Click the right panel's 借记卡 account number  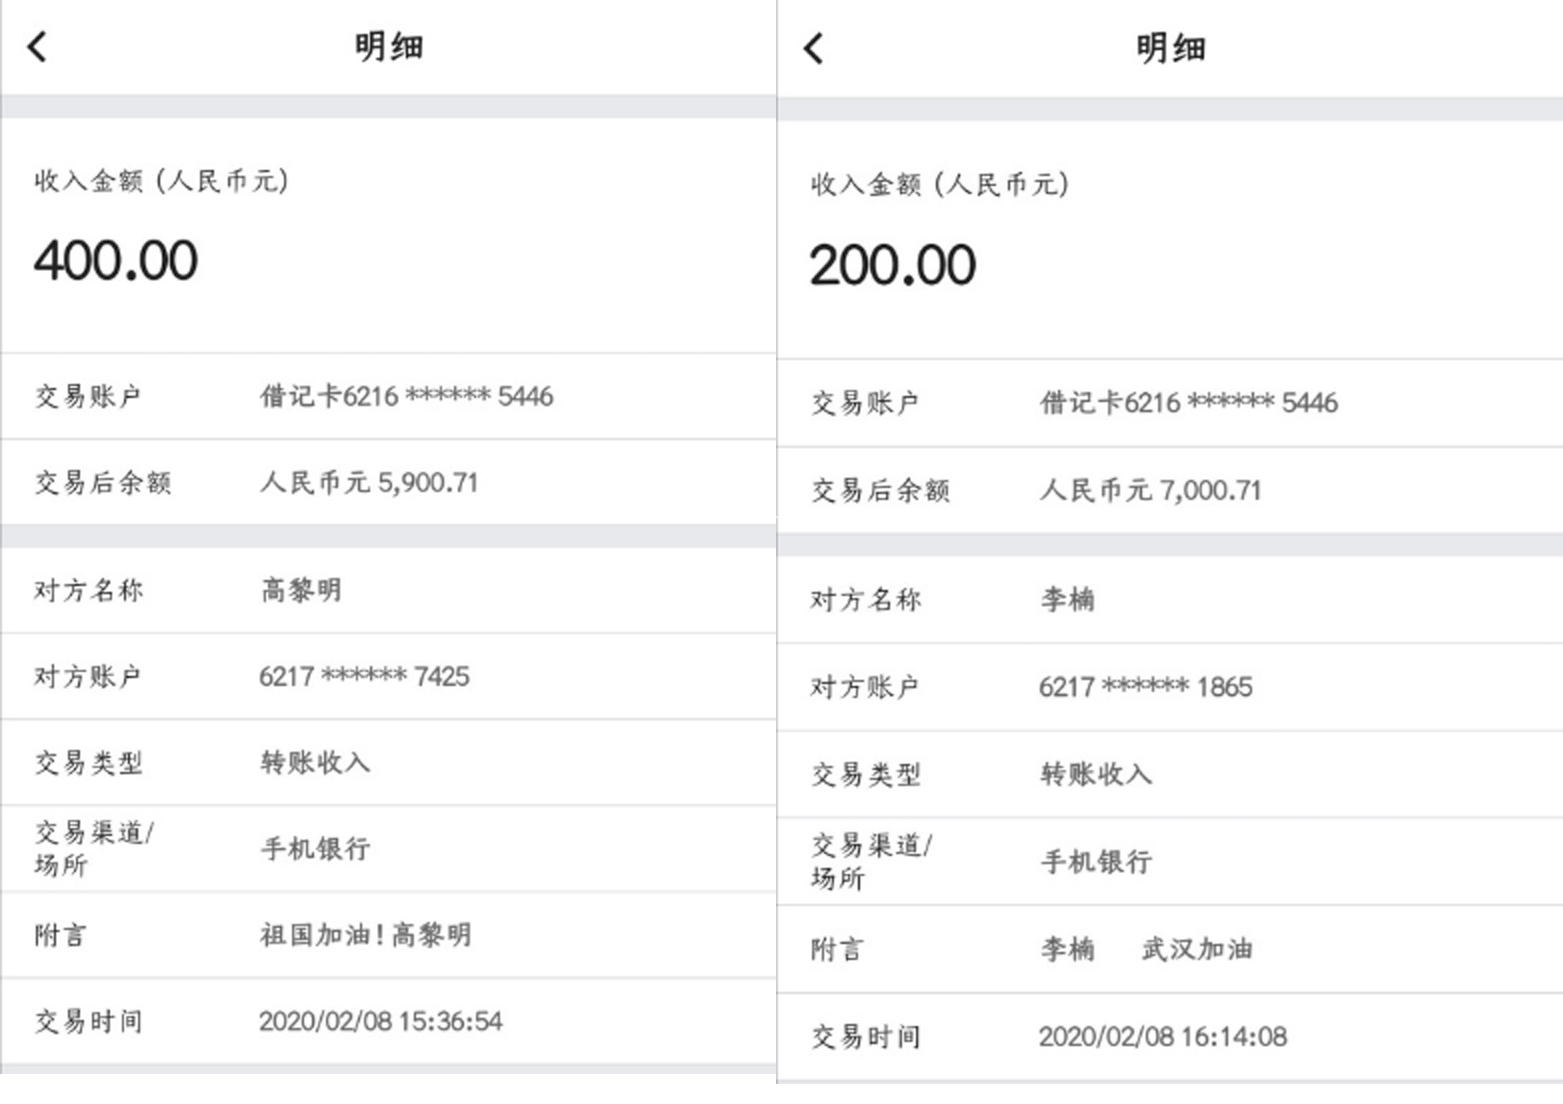(x=1188, y=403)
